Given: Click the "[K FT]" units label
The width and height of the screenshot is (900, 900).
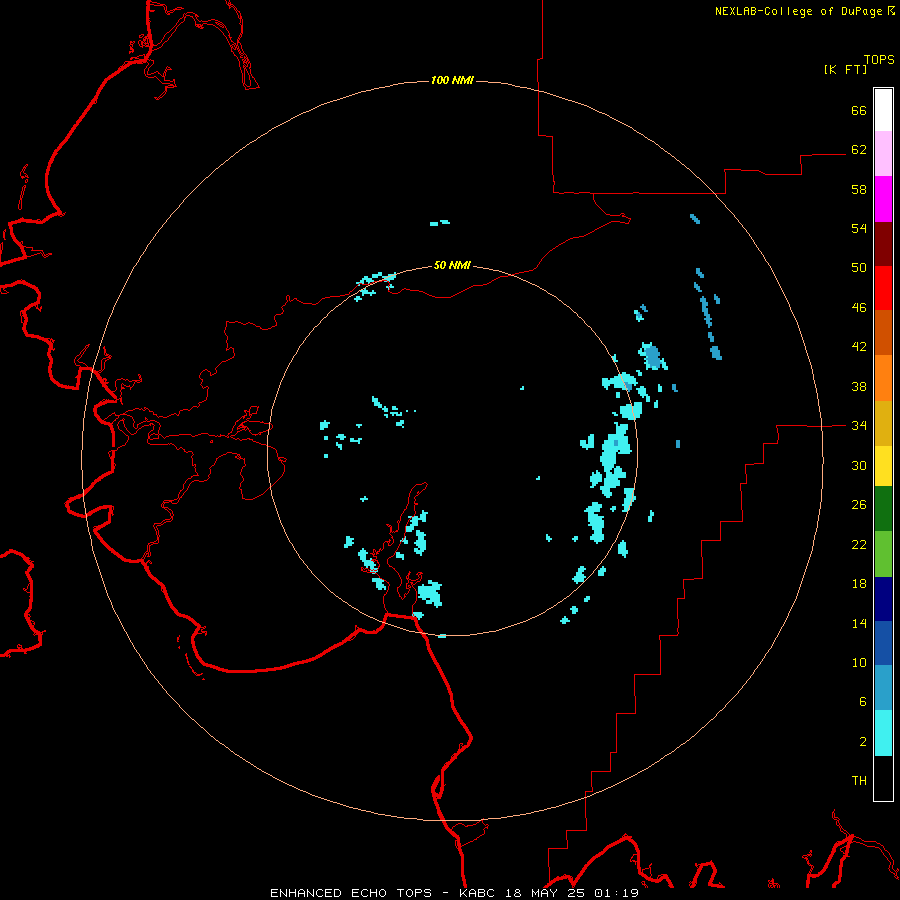Looking at the screenshot, I should pos(845,69).
